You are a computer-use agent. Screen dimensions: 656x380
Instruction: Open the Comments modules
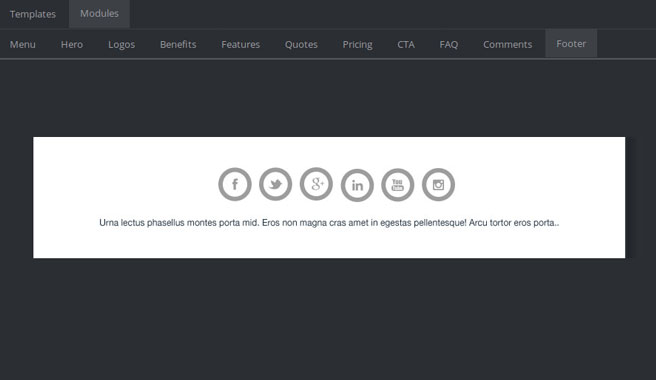pos(507,44)
